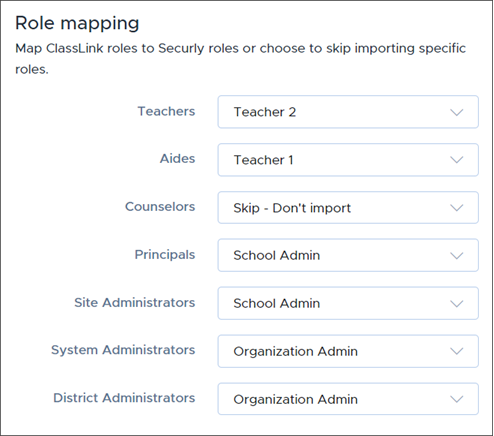
Task: Select the Site Administrators label
Action: point(135,303)
